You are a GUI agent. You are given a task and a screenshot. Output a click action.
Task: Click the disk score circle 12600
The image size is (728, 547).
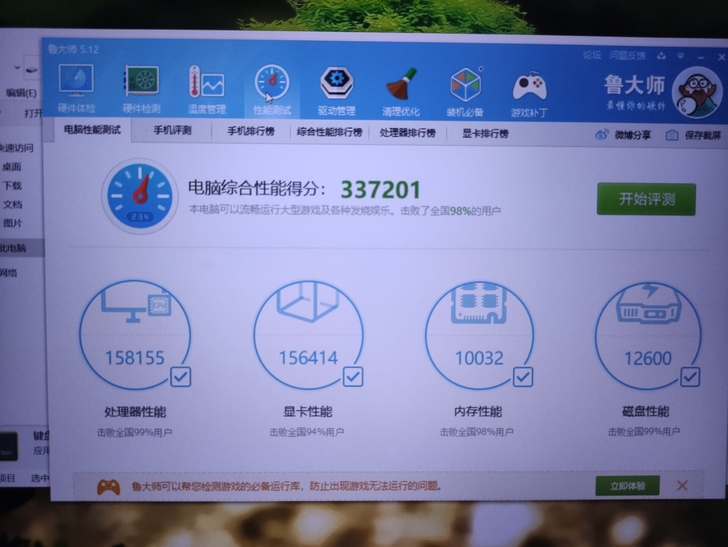pyautogui.click(x=648, y=335)
